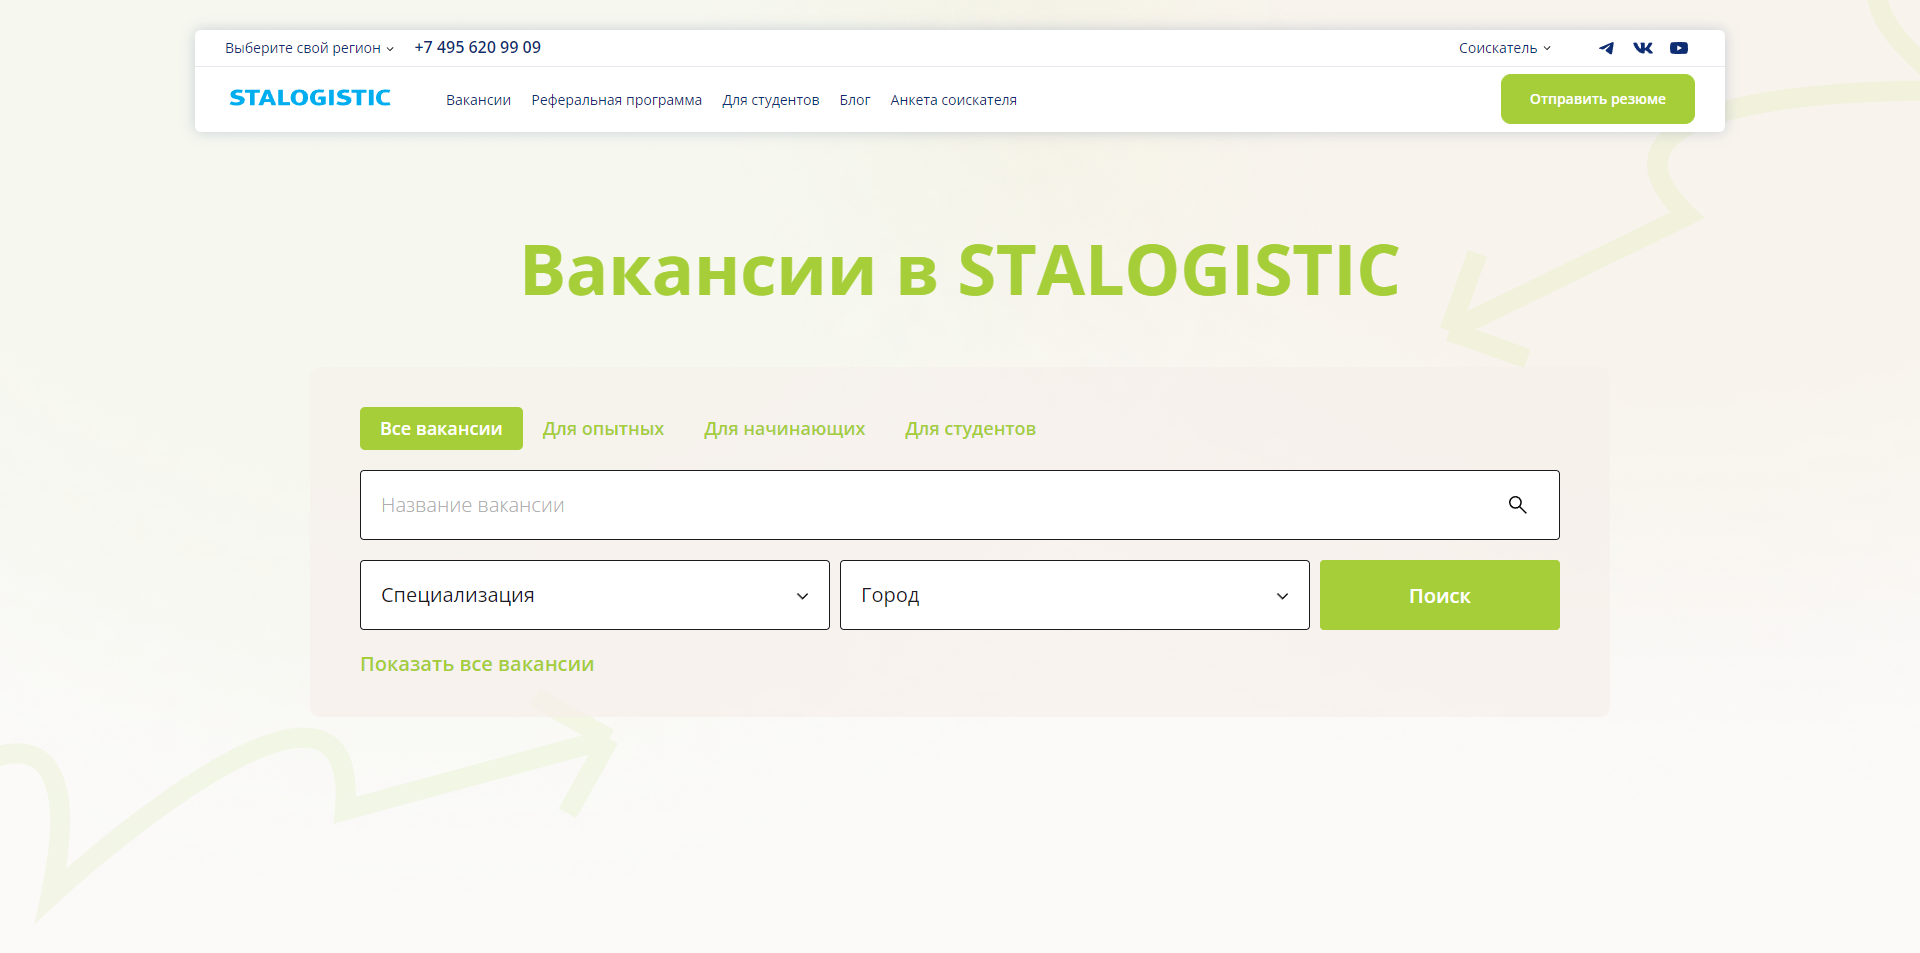Follow the 'Показать все вакансии' link
The height and width of the screenshot is (953, 1920).
pos(477,664)
